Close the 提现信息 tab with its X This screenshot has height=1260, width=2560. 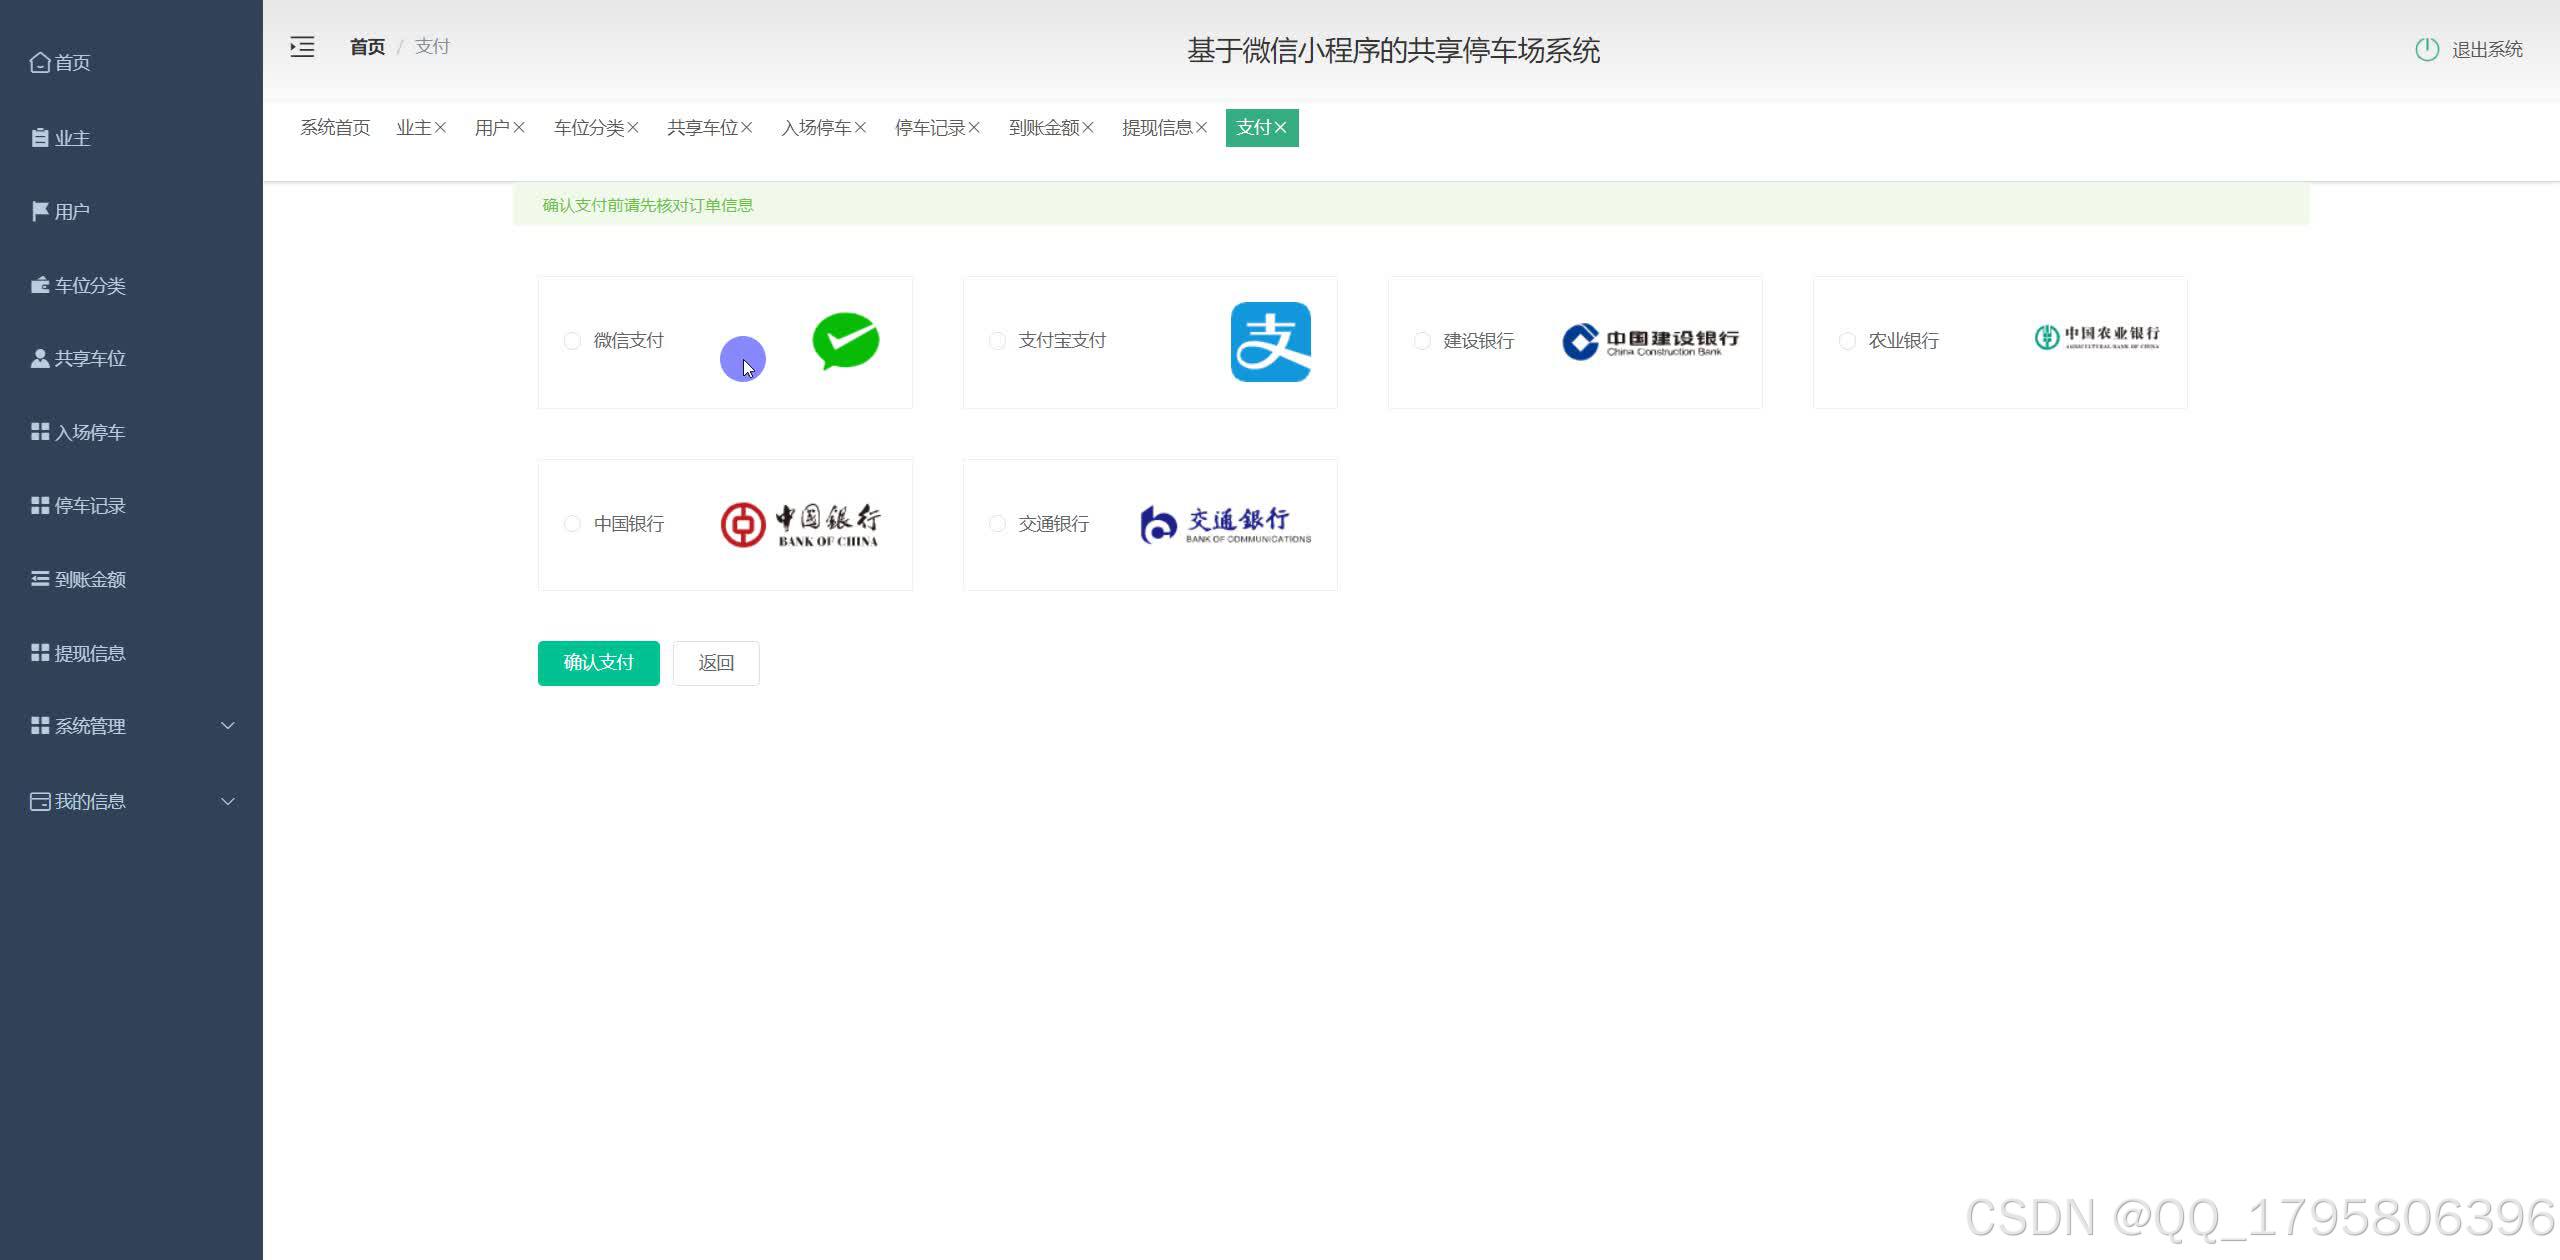pos(1202,128)
